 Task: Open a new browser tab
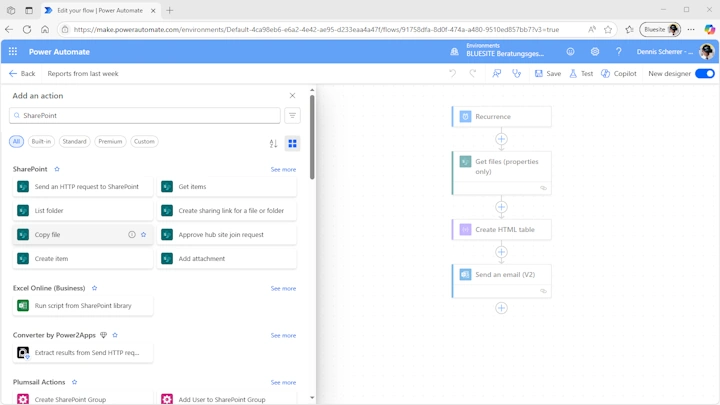[170, 10]
